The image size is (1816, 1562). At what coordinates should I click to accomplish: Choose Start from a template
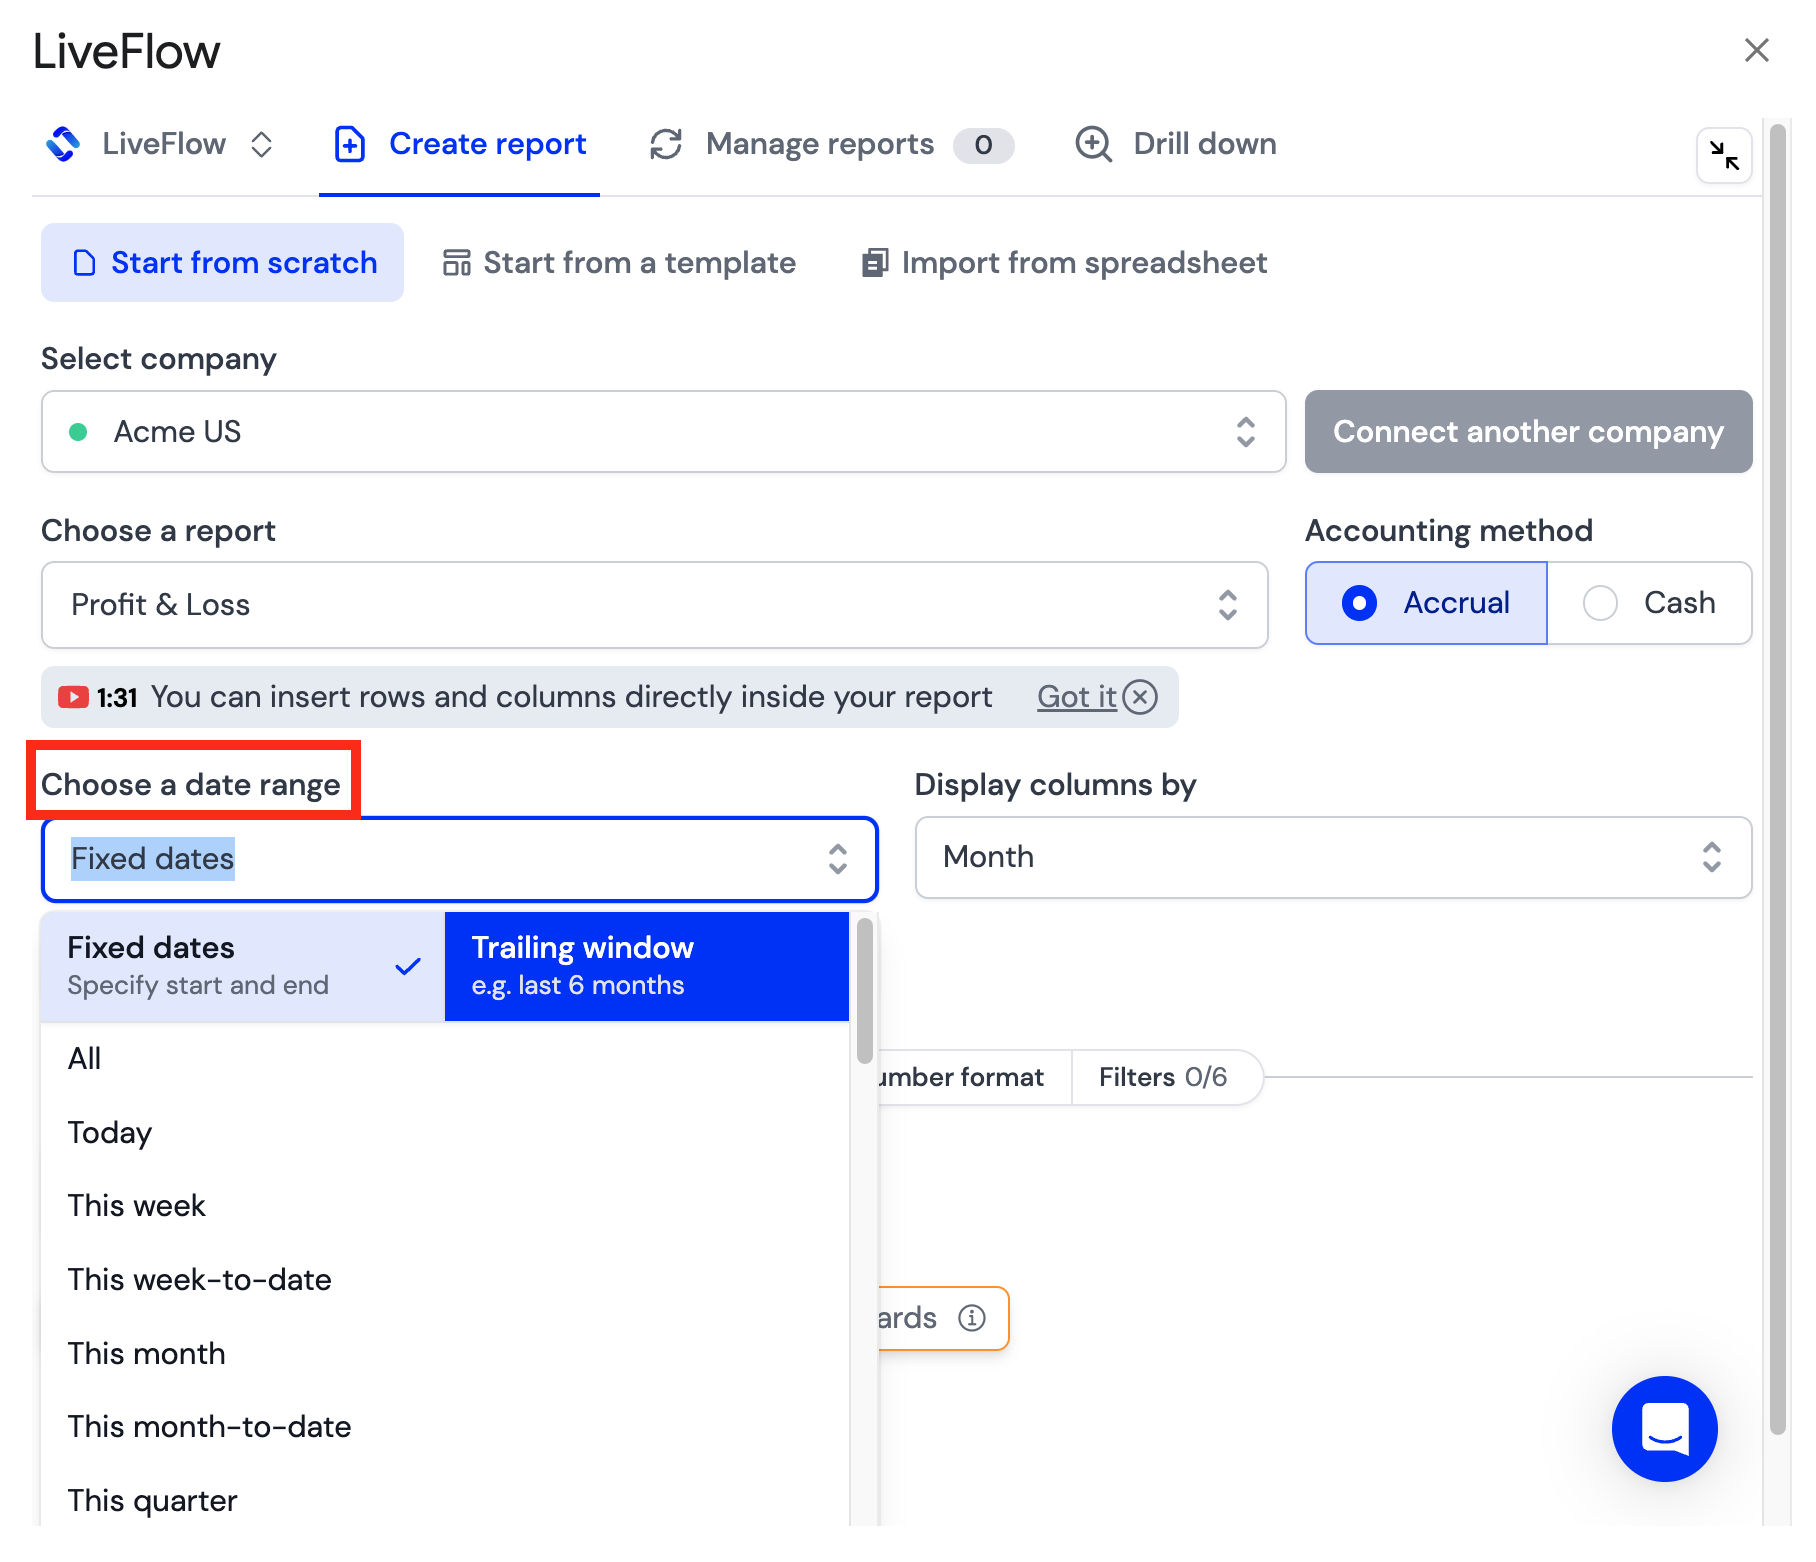619,262
